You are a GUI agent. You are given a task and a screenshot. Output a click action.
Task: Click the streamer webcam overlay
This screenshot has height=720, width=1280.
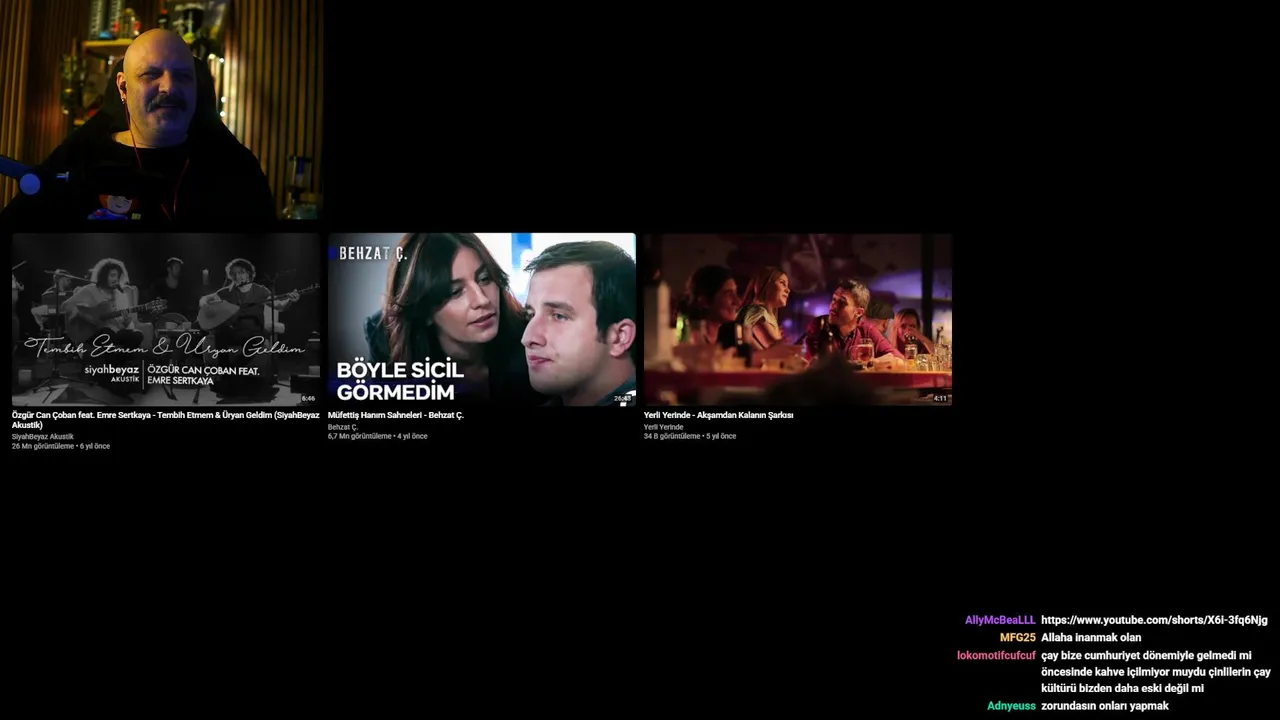click(161, 109)
